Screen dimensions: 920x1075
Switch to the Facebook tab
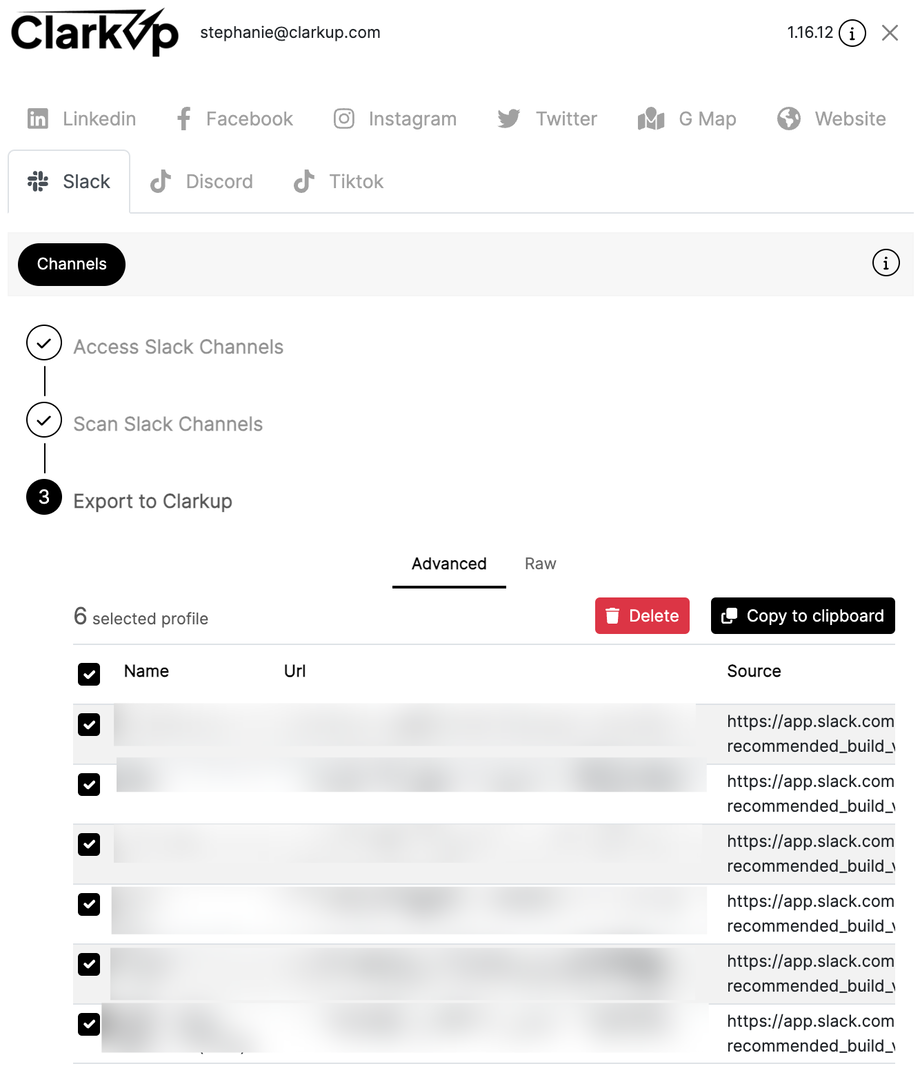[234, 119]
